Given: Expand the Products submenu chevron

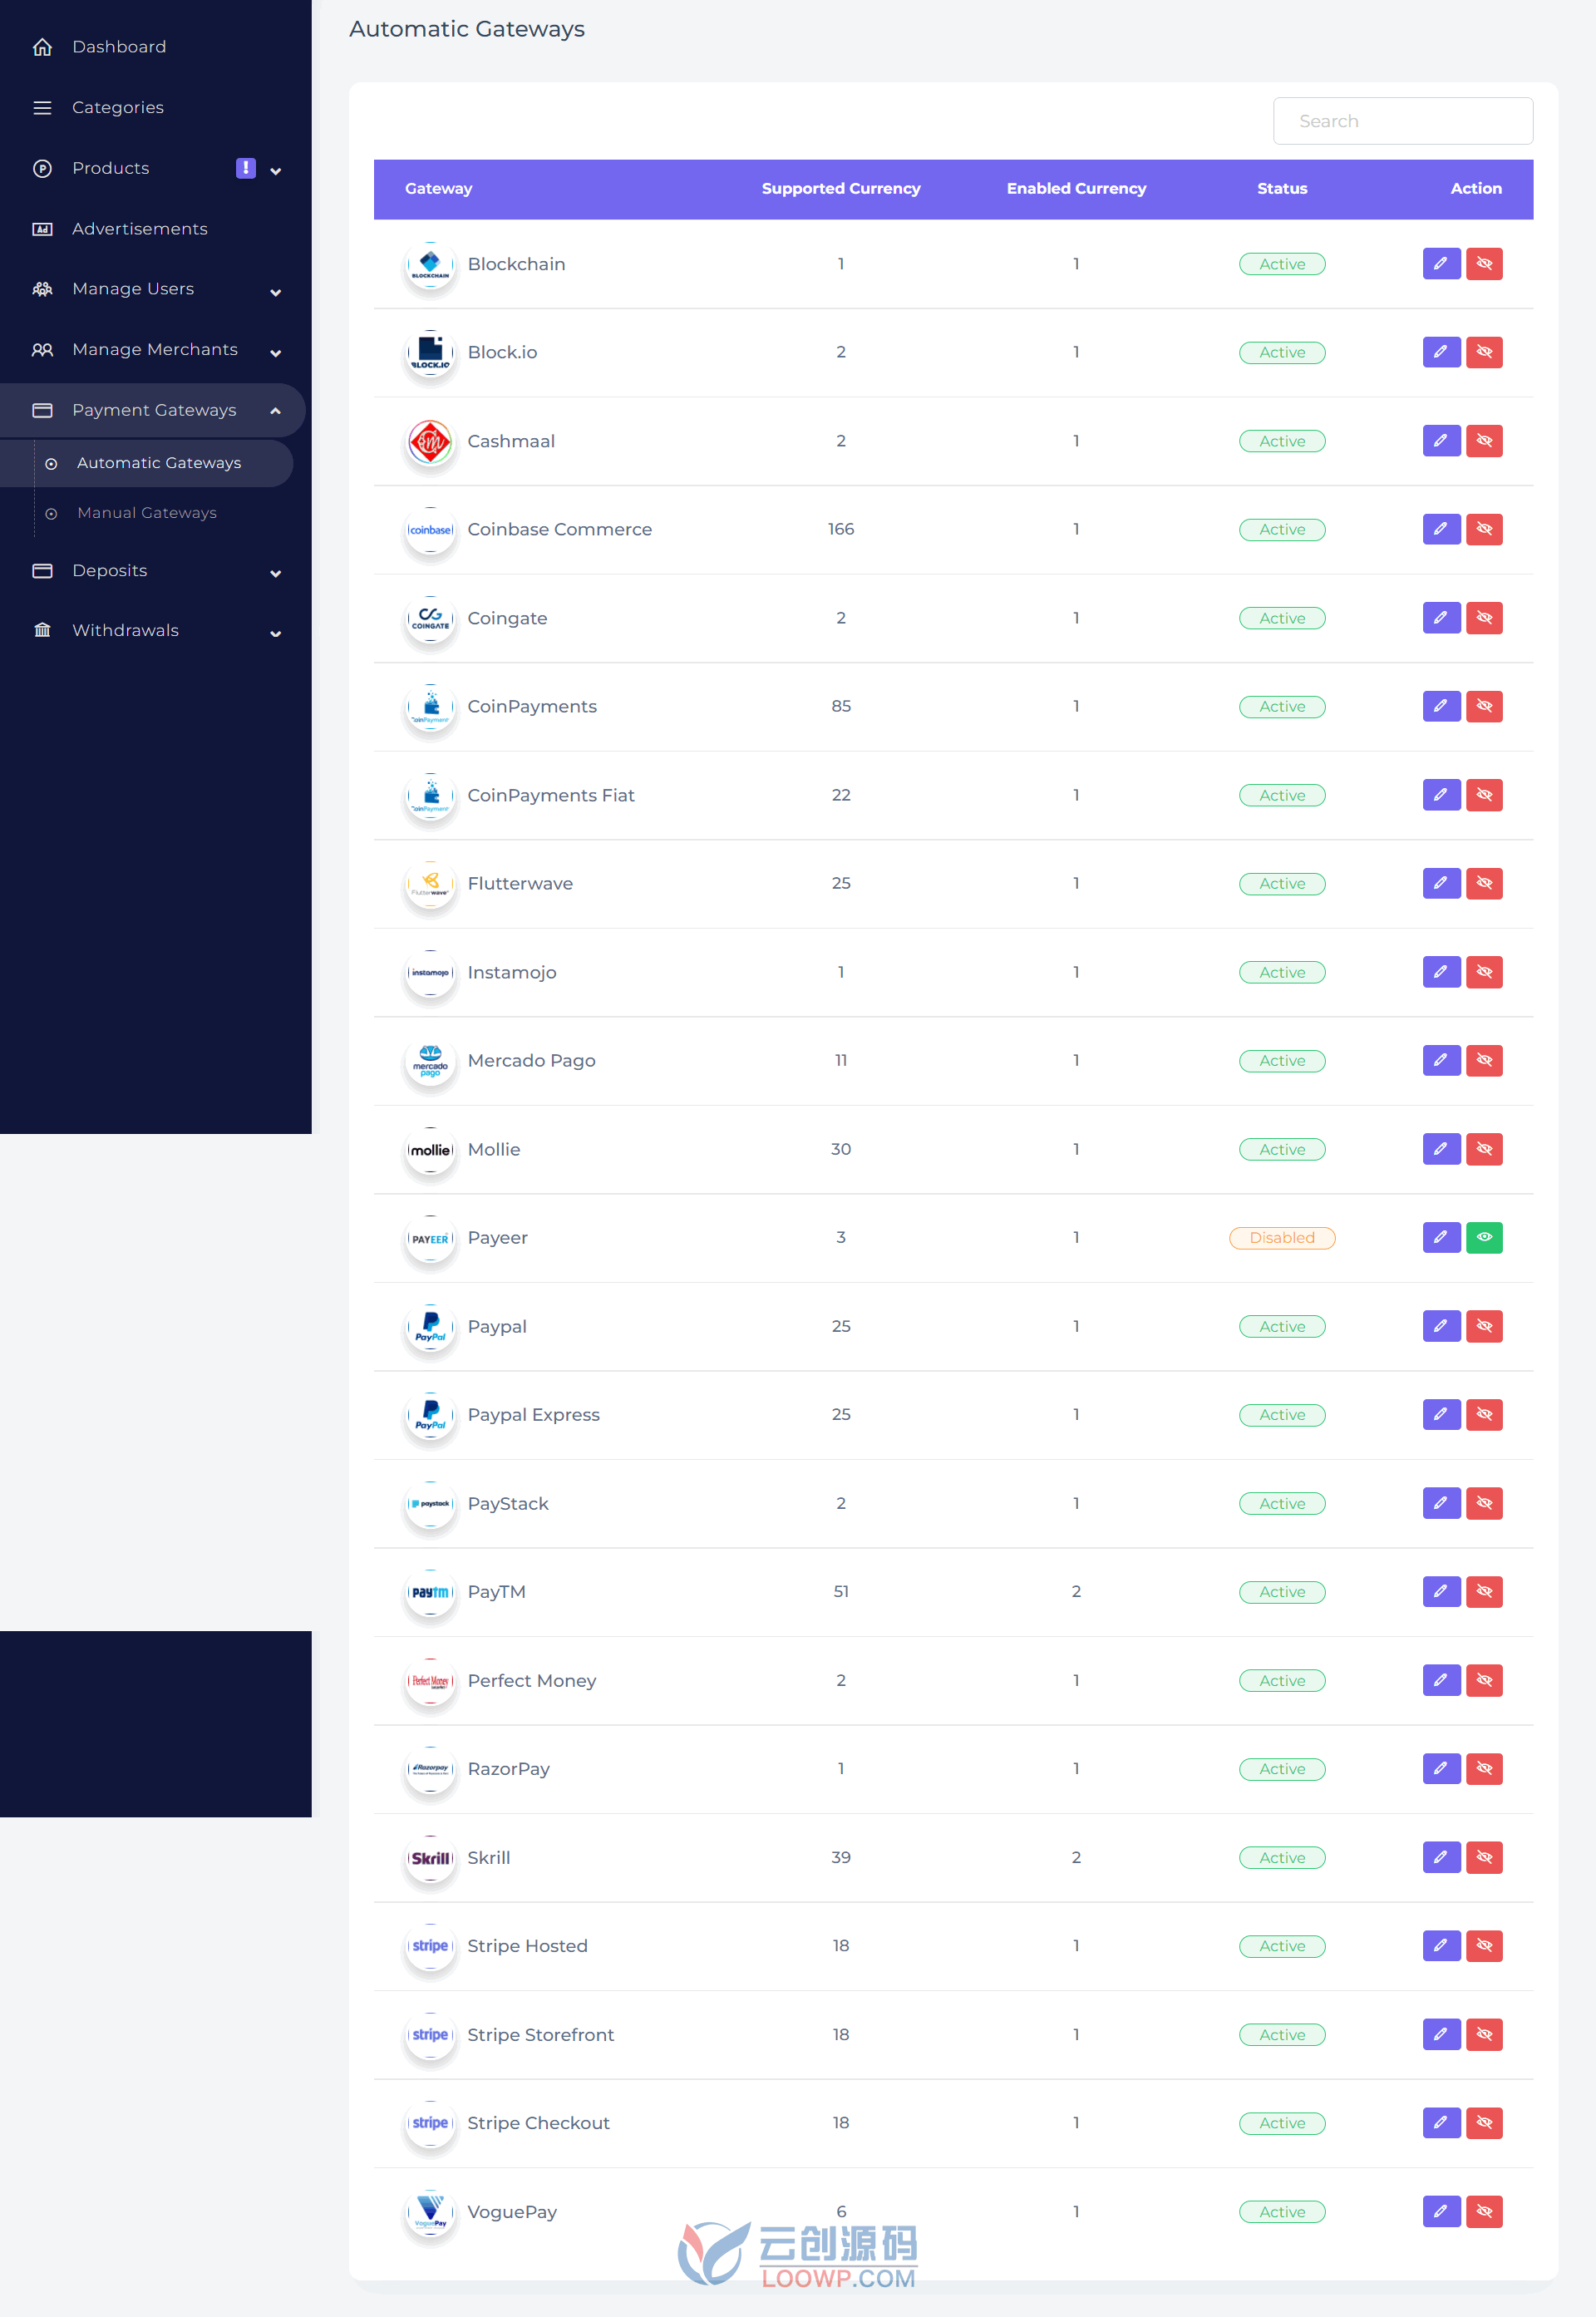Looking at the screenshot, I should pos(276,171).
